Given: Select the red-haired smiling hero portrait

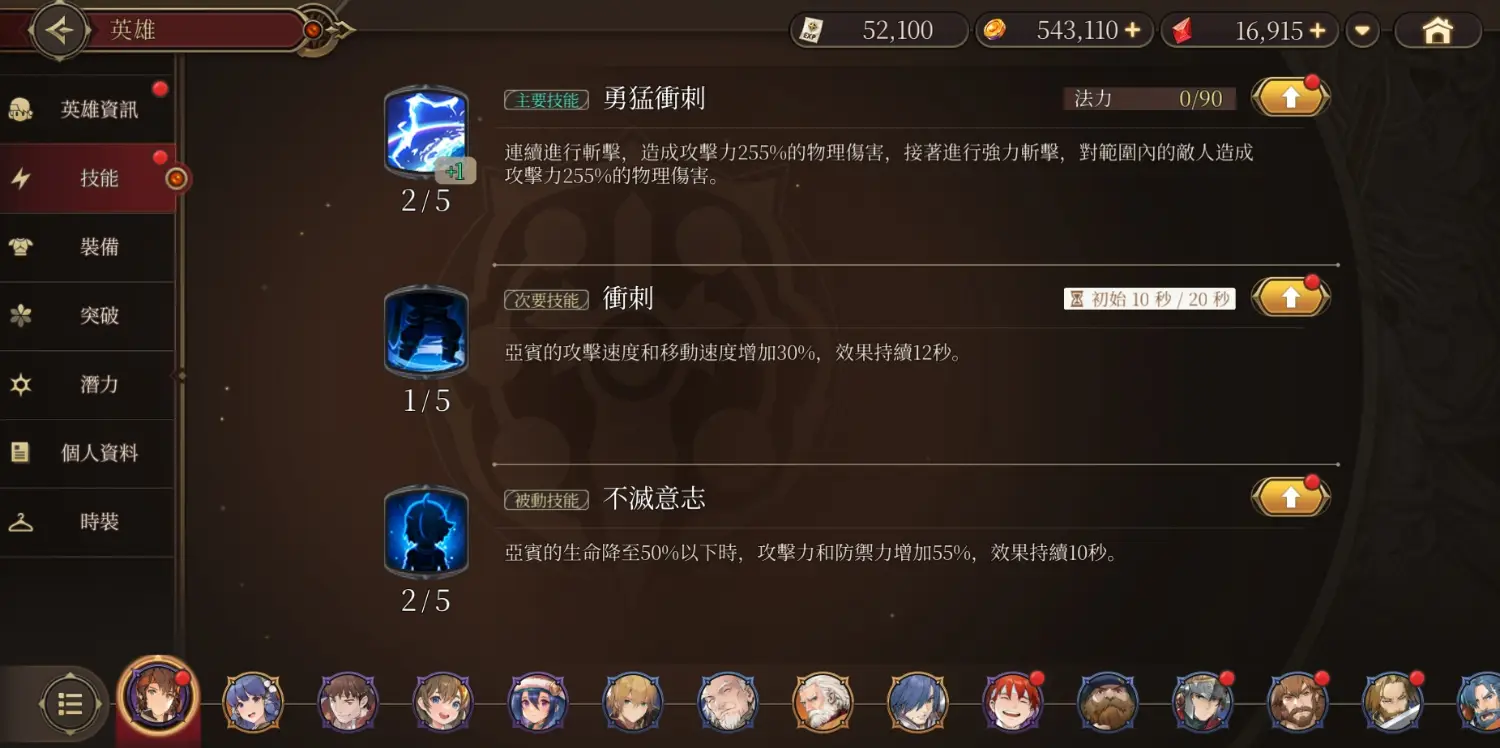Looking at the screenshot, I should pos(1013,702).
